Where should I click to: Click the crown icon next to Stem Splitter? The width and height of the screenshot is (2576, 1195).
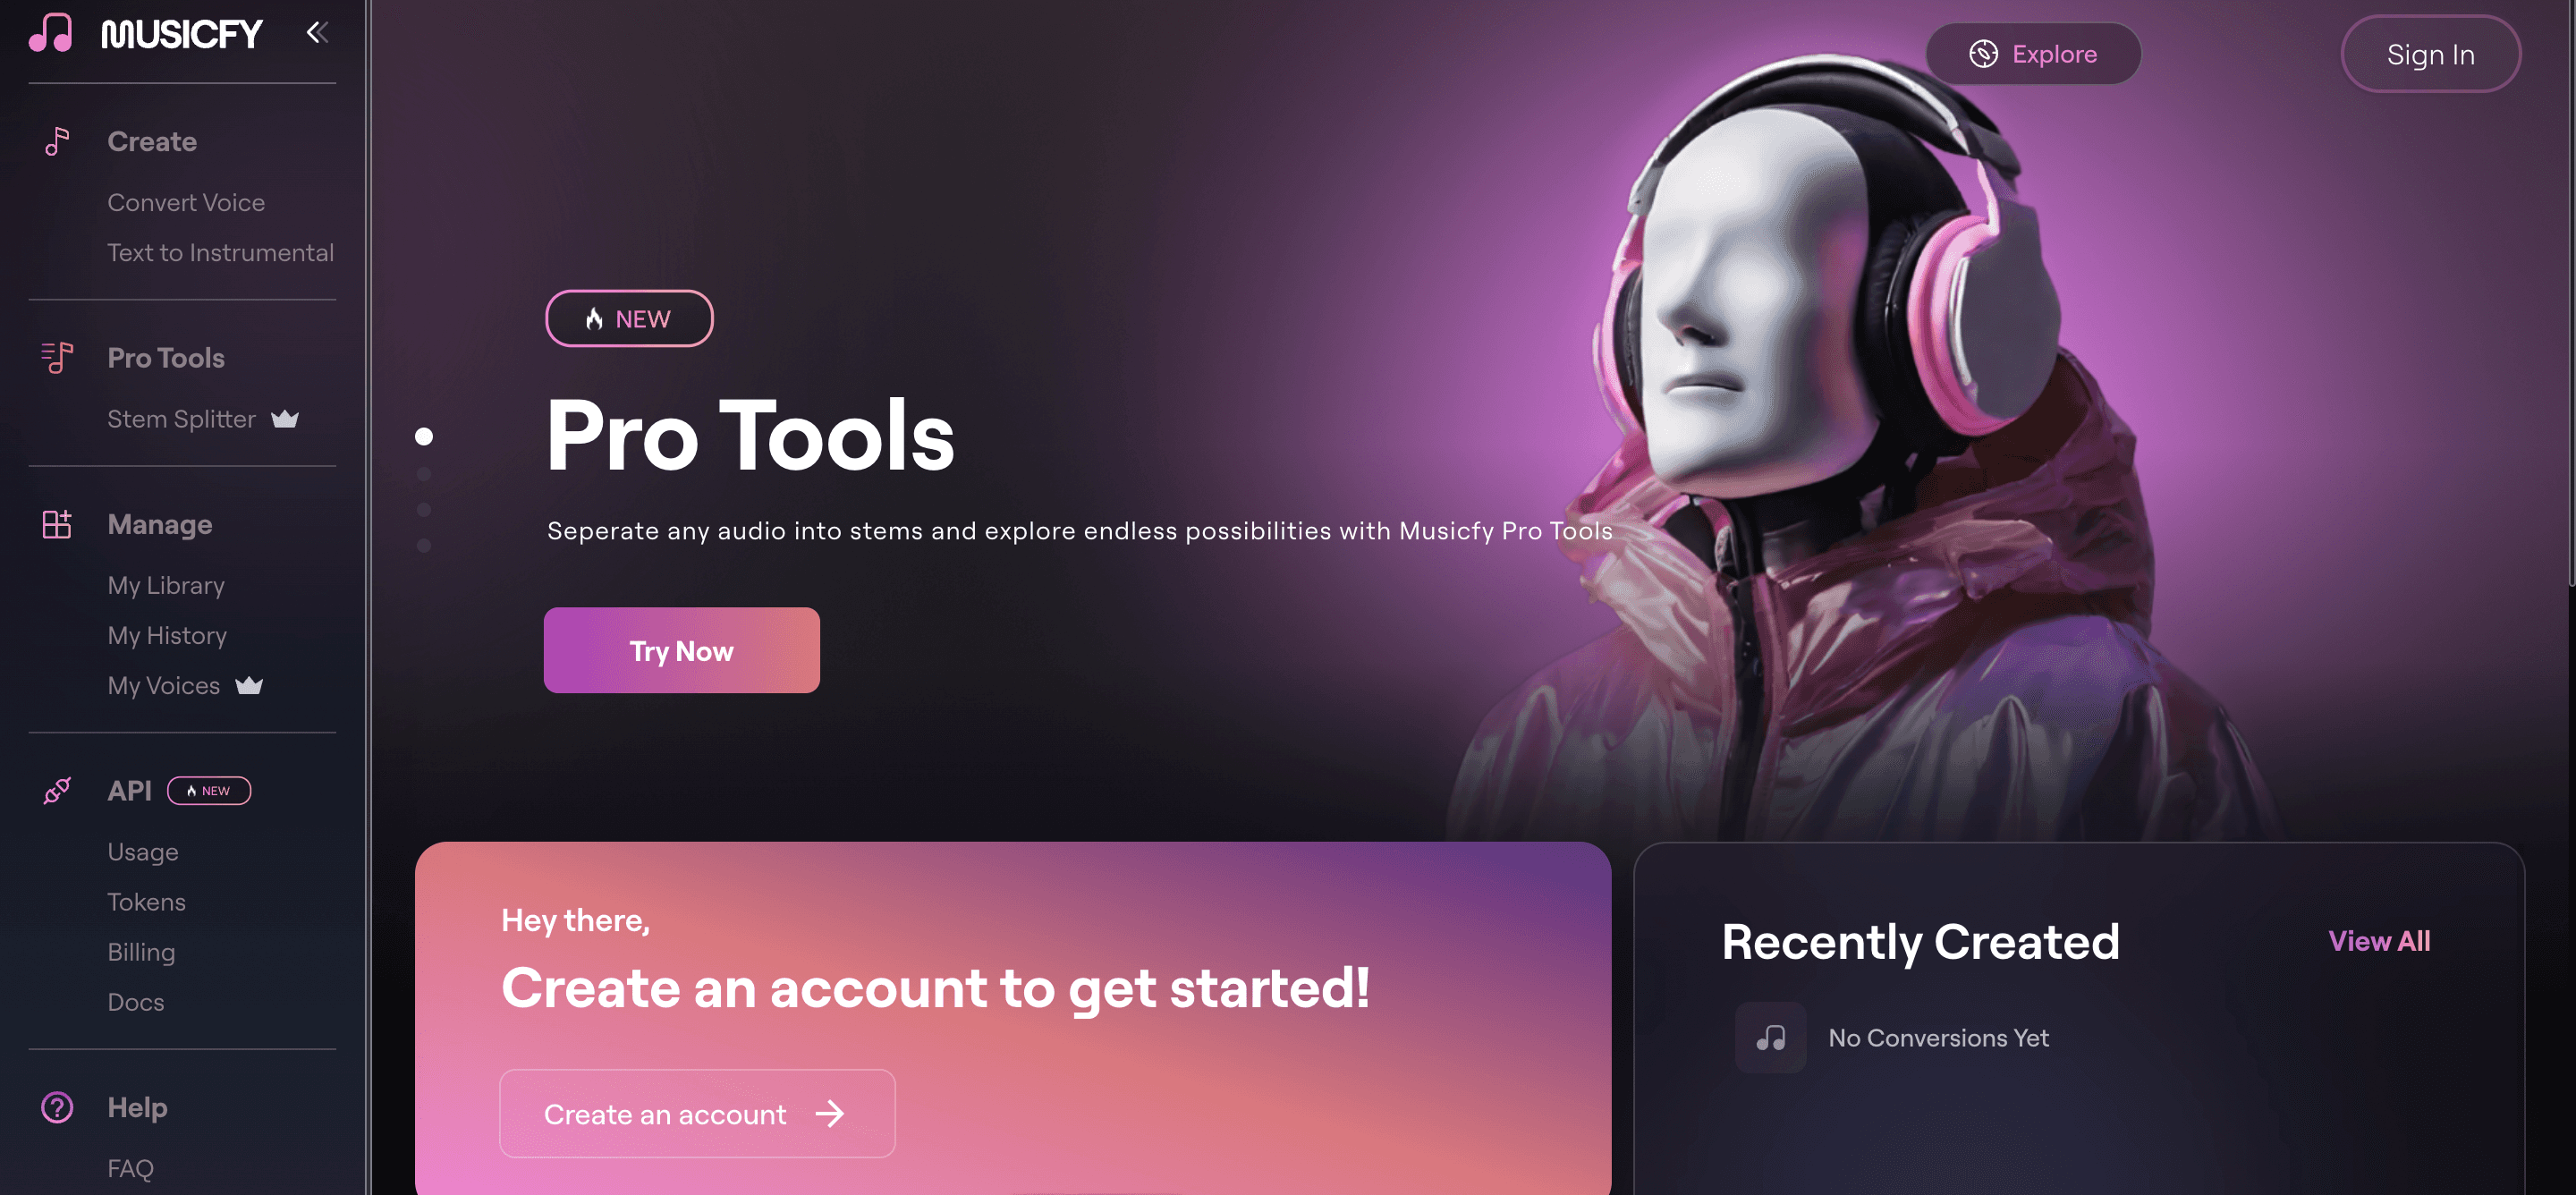coord(284,418)
